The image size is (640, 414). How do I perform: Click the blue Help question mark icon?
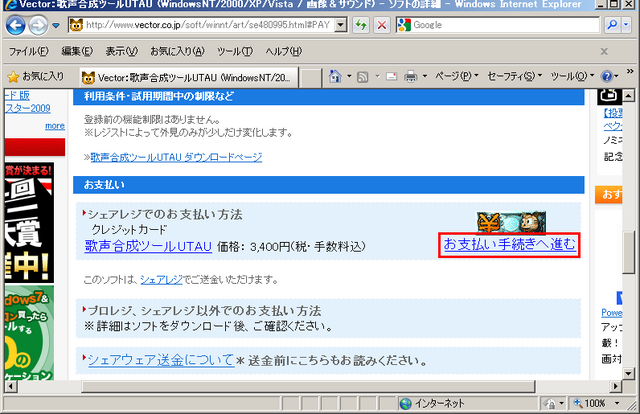pos(607,76)
